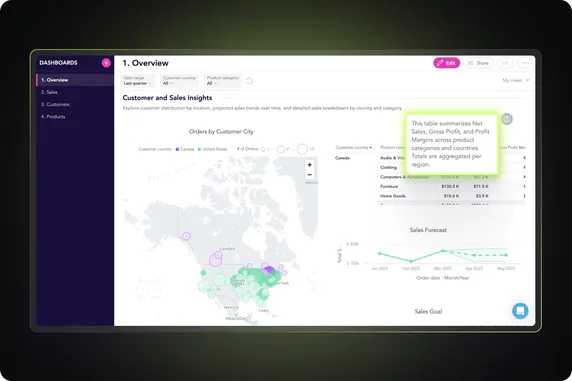Screen dimensions: 572x381
Task: Open the Date range filter dropdown
Action: pos(138,81)
